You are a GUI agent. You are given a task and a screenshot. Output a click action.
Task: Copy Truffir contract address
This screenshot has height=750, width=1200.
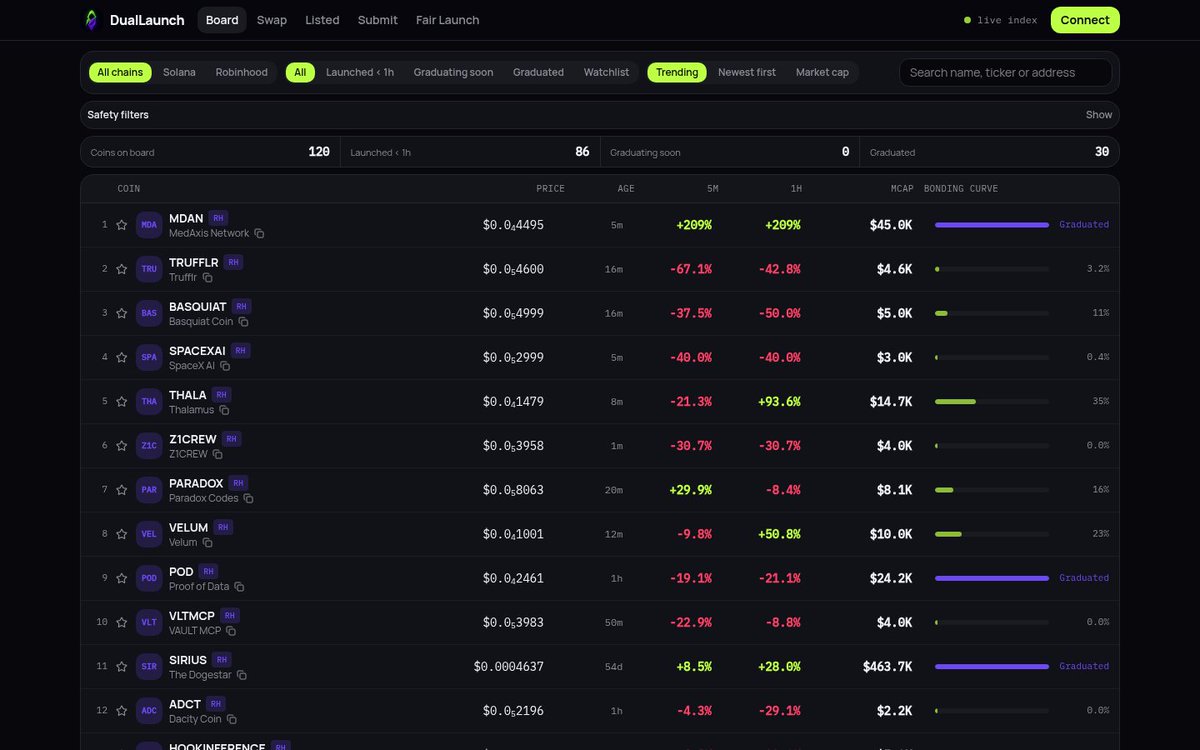click(207, 277)
